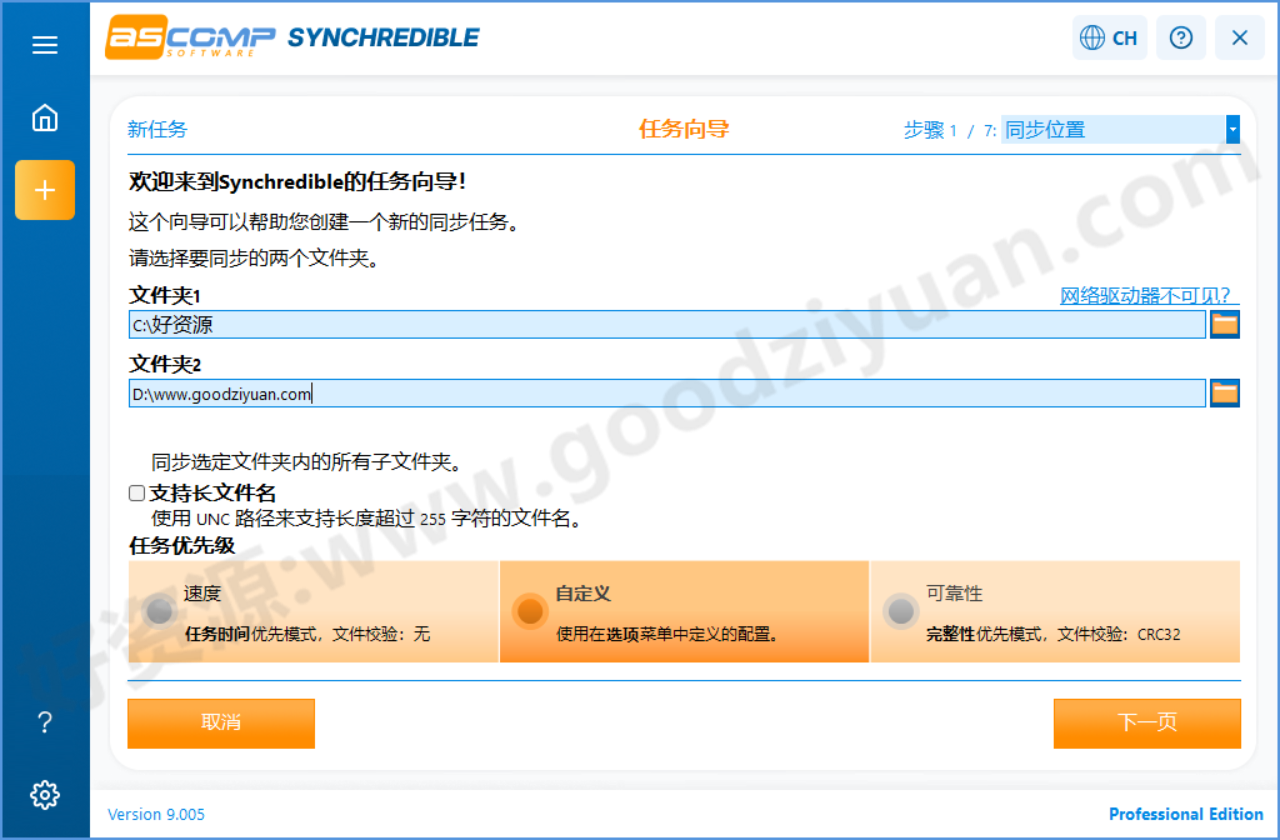
Task: Open the sidebar hamburger menu
Action: point(44,44)
